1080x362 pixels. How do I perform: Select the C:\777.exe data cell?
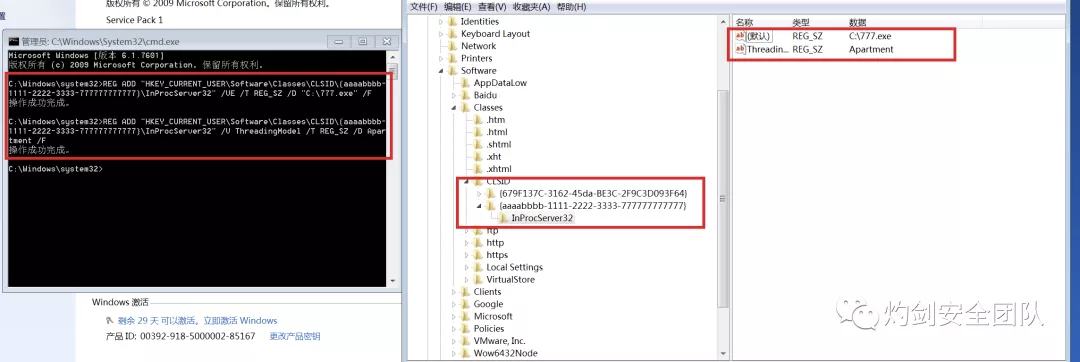871,36
